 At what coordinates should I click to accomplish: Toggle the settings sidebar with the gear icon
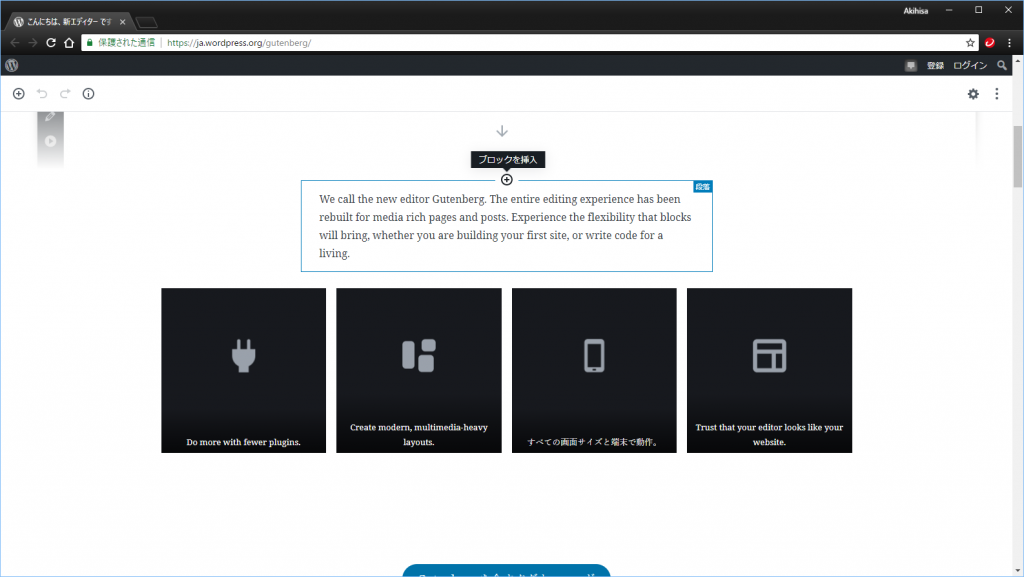[973, 94]
